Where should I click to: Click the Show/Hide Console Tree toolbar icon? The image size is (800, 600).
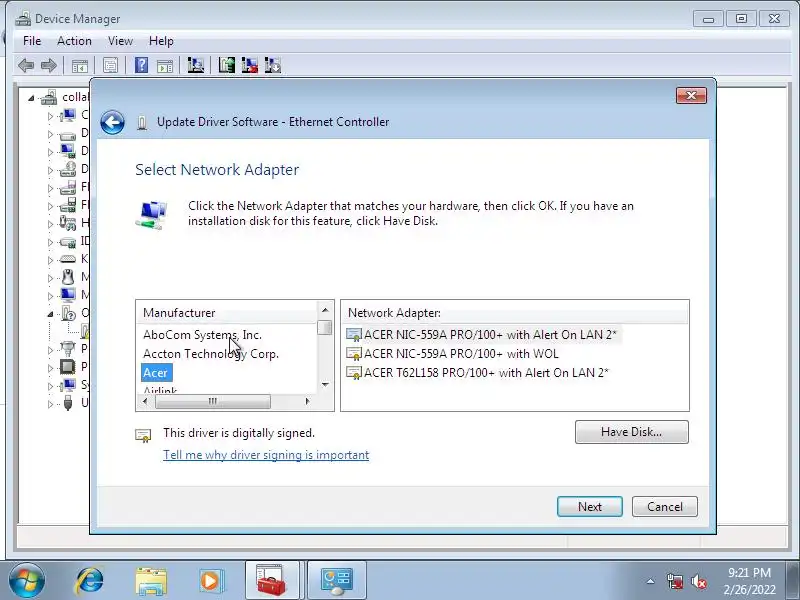[80, 66]
